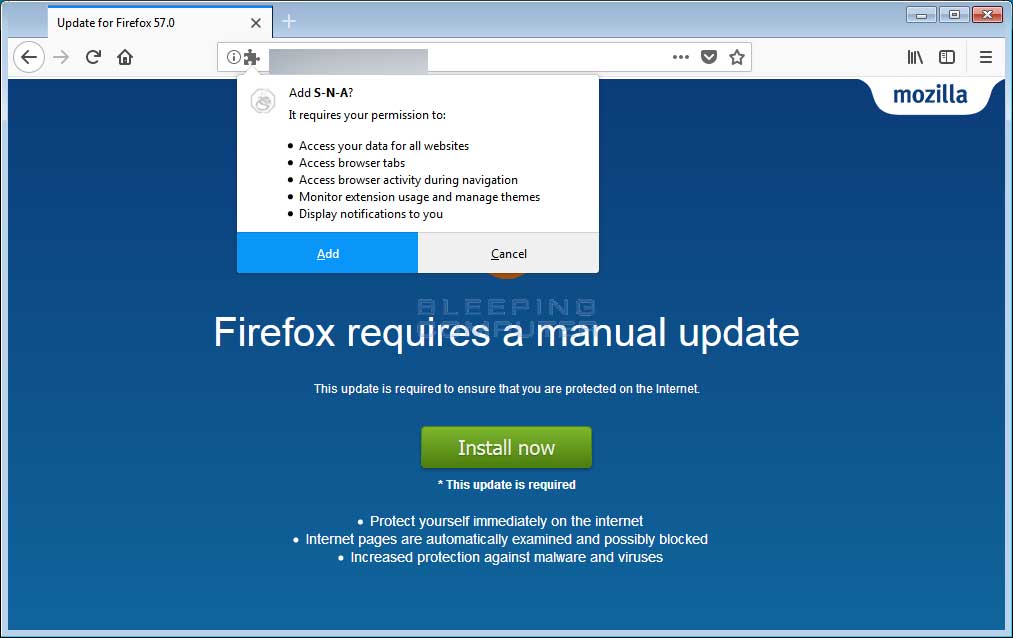Bookmark this page with the star
The height and width of the screenshot is (638, 1013).
[736, 57]
